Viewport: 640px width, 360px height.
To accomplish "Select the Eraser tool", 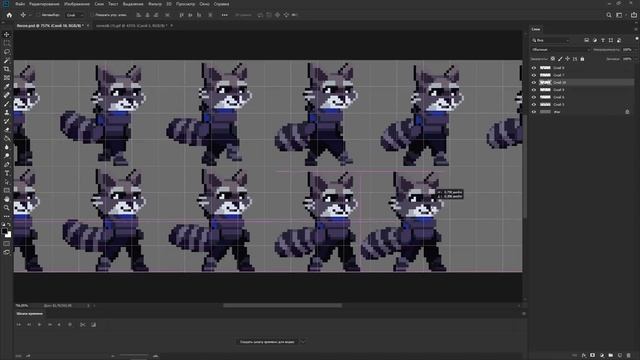I will point(7,130).
